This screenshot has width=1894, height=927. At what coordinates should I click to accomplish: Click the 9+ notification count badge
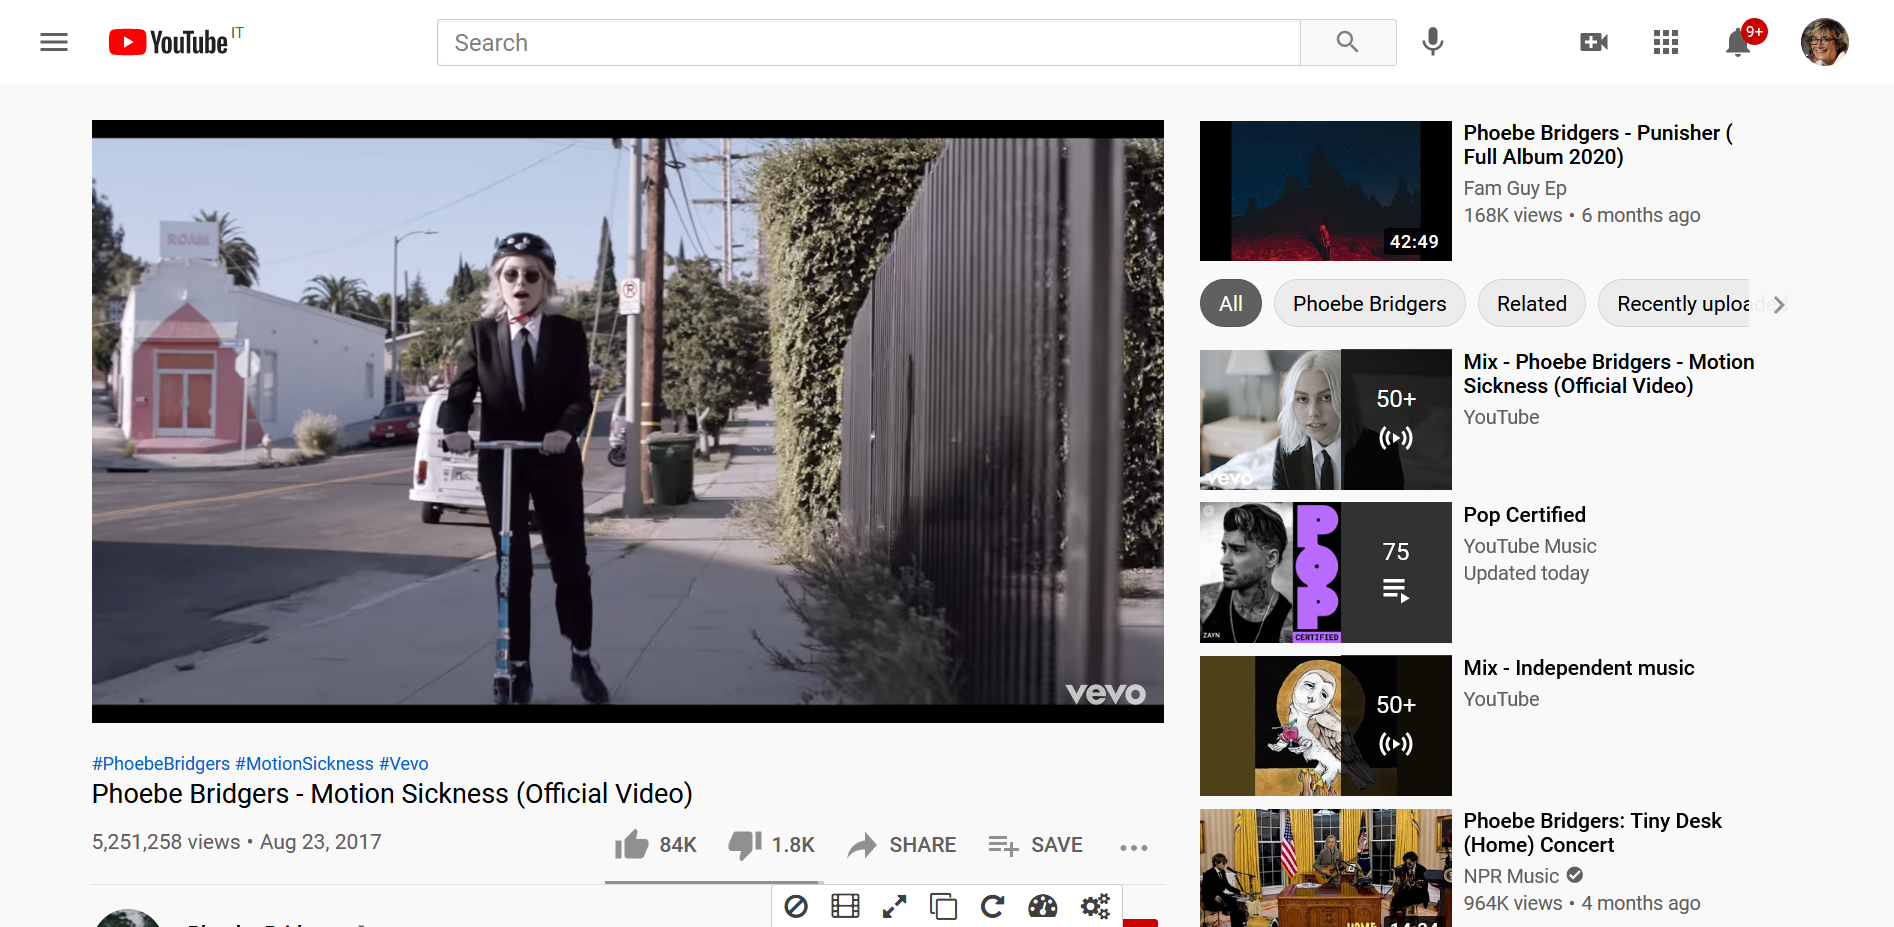pyautogui.click(x=1754, y=31)
